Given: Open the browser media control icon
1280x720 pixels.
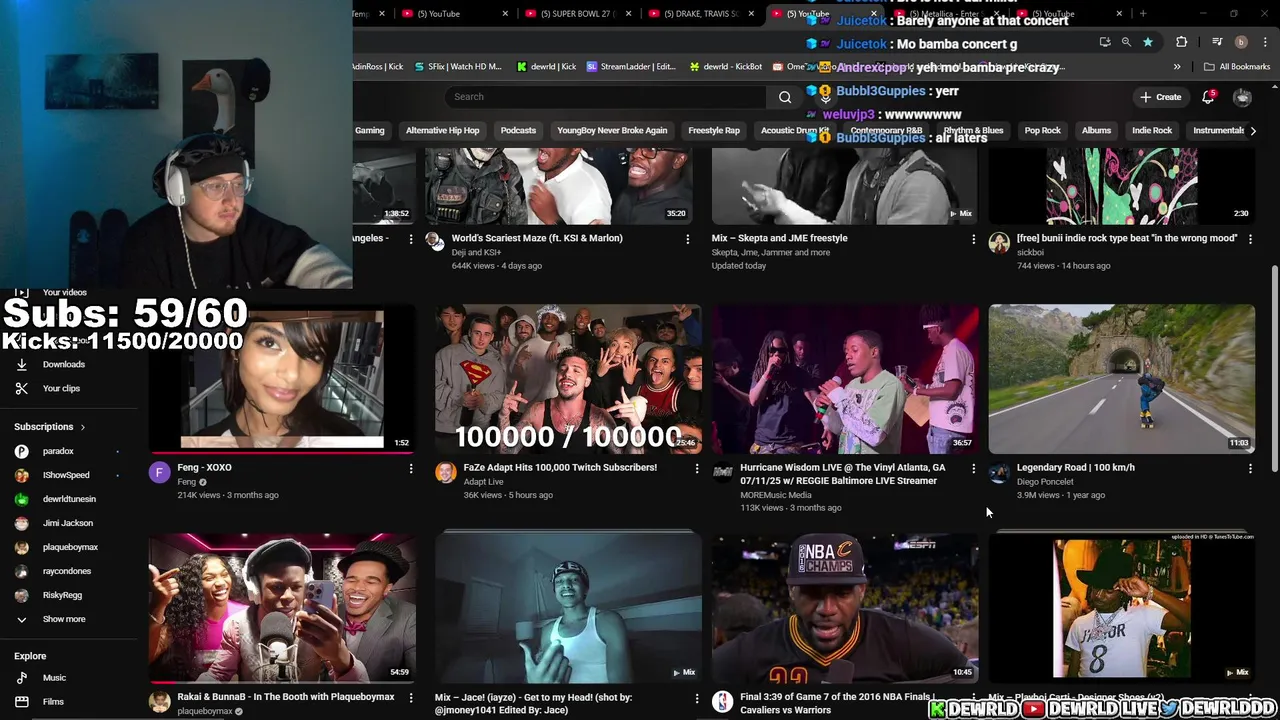Looking at the screenshot, I should coord(1217,42).
